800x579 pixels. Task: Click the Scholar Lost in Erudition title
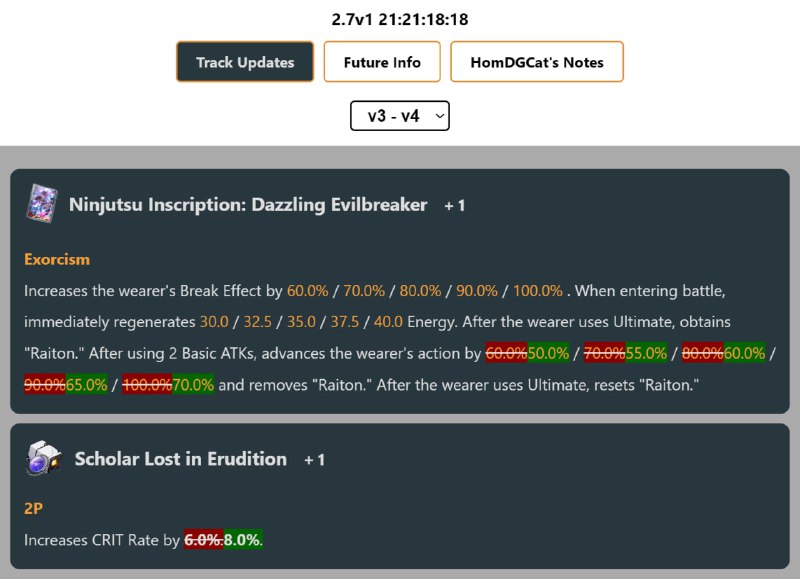(x=181, y=459)
